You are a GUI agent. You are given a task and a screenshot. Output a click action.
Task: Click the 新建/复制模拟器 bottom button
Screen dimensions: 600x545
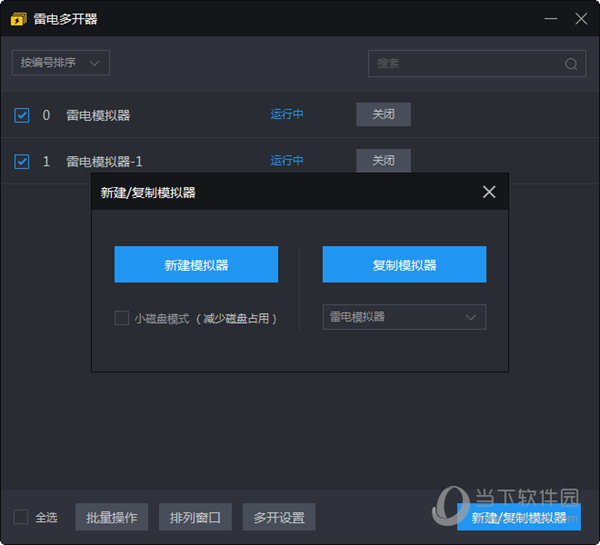point(518,517)
